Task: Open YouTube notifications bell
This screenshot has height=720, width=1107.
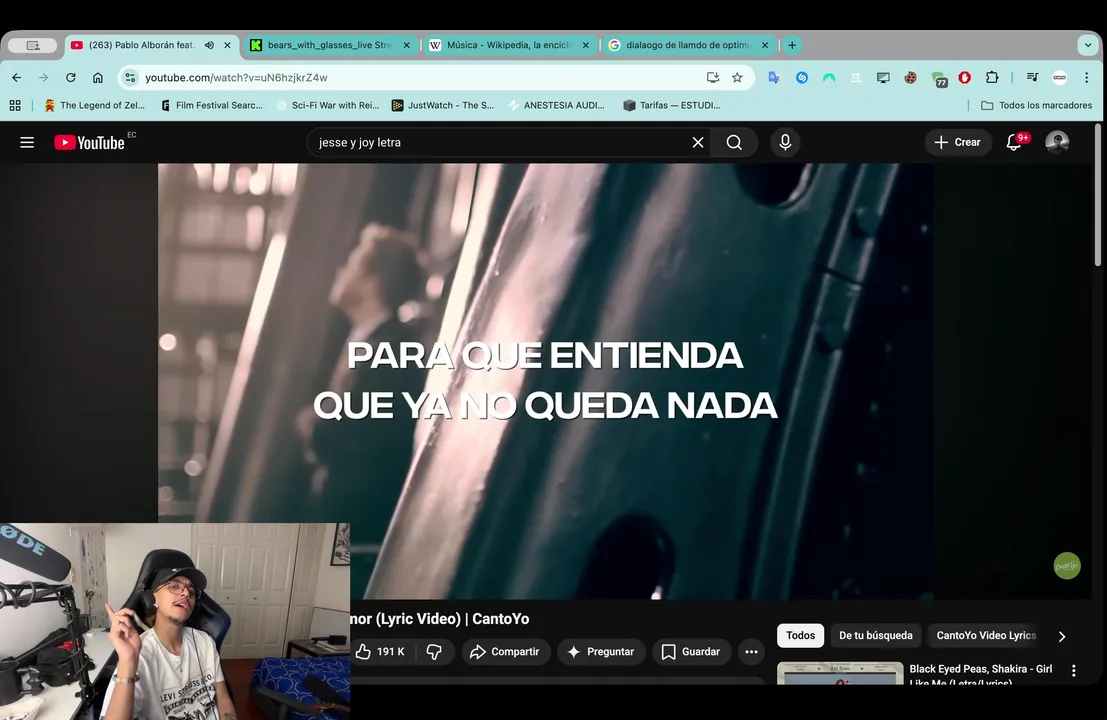Action: 1014,143
